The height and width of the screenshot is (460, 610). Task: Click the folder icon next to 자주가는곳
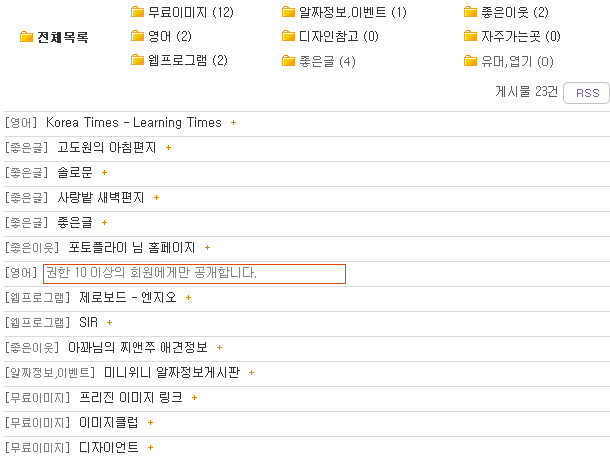[471, 36]
